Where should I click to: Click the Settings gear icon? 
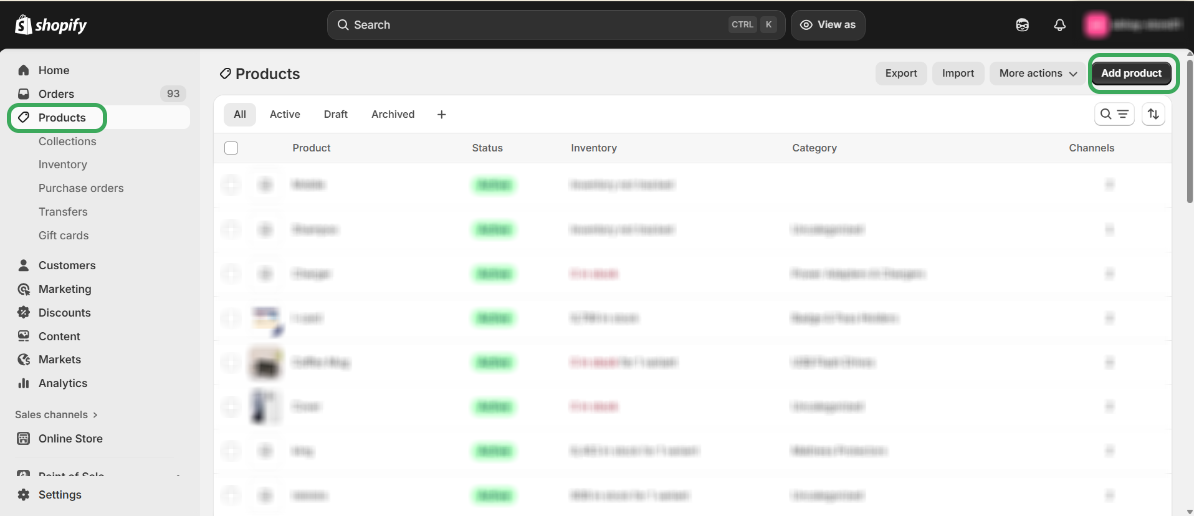point(24,495)
